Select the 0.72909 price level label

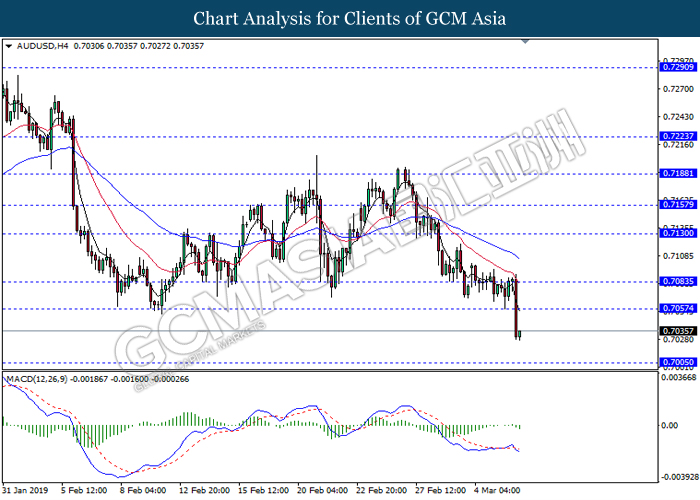pyautogui.click(x=678, y=67)
